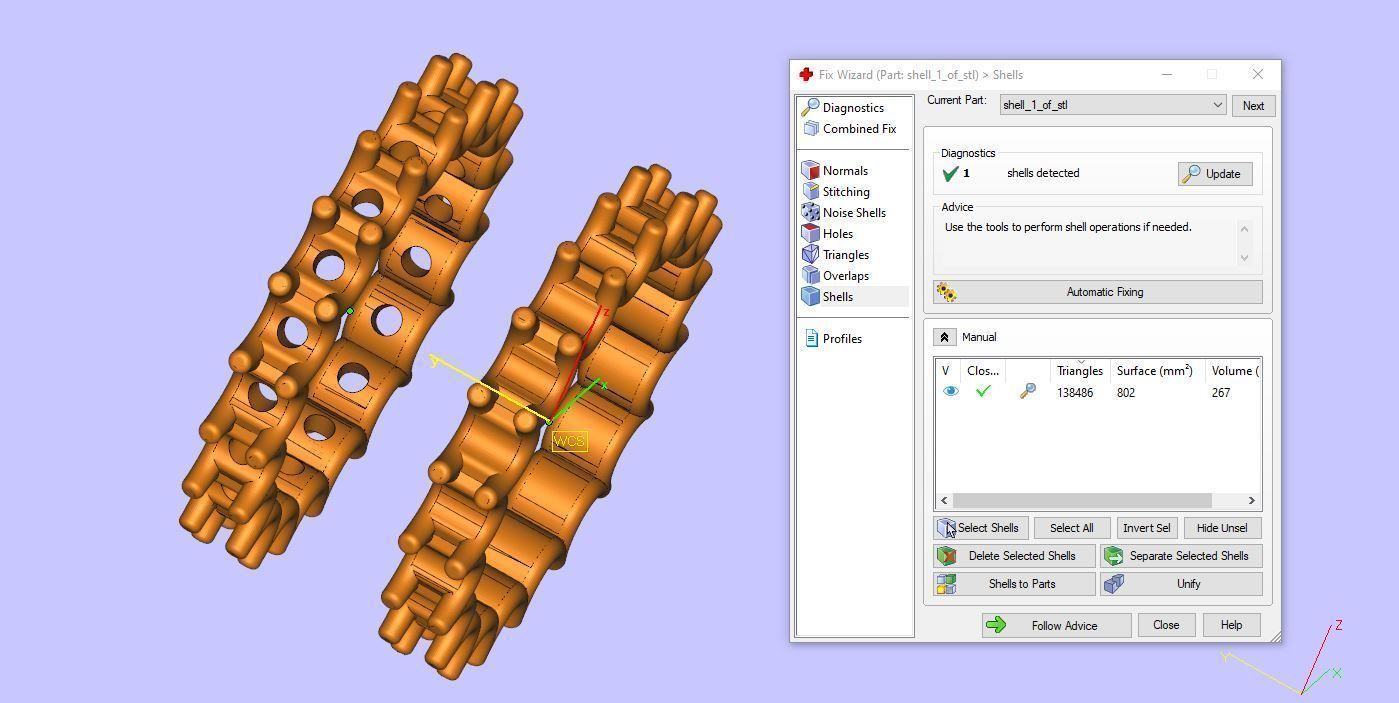This screenshot has height=703, width=1399.
Task: Open Profiles in the sidebar
Action: [x=842, y=338]
